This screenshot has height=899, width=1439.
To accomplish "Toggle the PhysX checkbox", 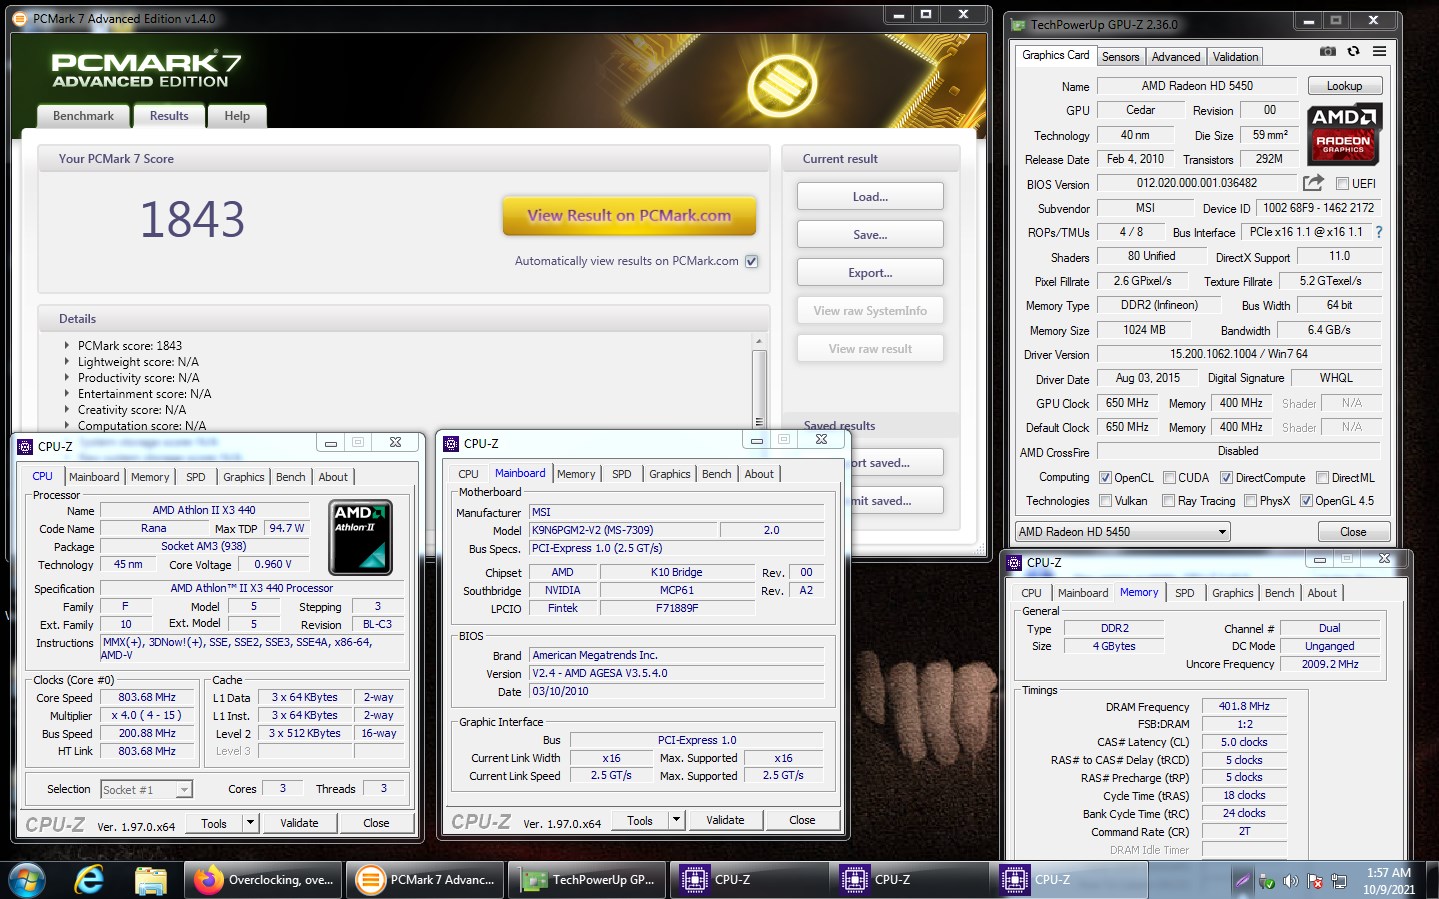I will click(1250, 501).
